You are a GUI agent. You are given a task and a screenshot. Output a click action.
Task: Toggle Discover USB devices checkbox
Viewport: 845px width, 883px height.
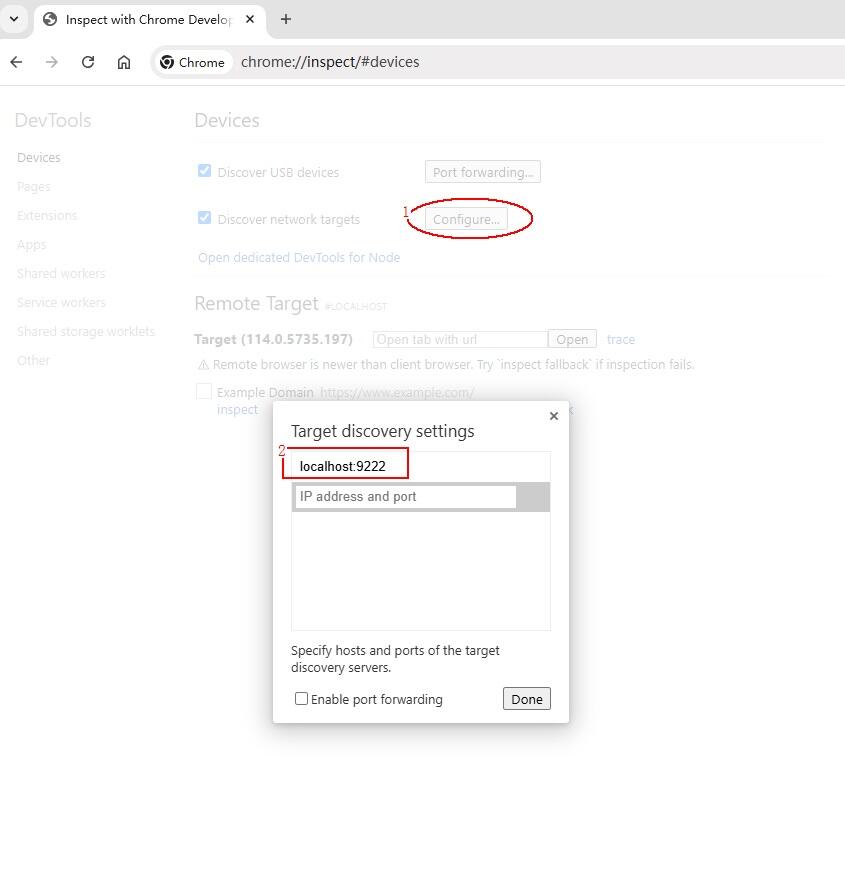pos(205,171)
